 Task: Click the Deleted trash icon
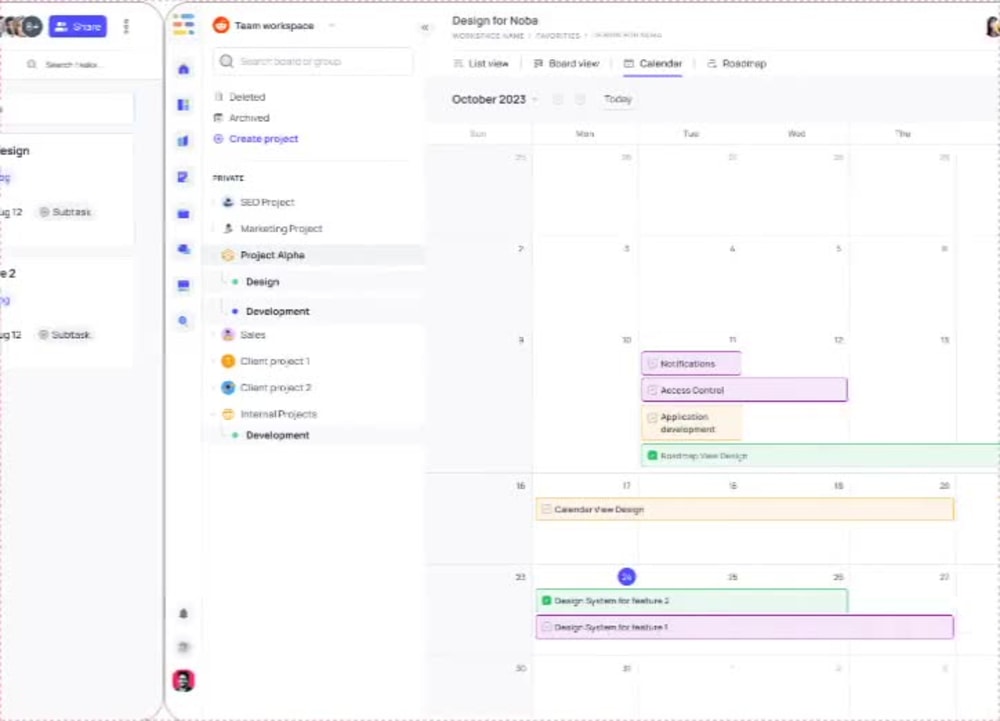point(218,97)
